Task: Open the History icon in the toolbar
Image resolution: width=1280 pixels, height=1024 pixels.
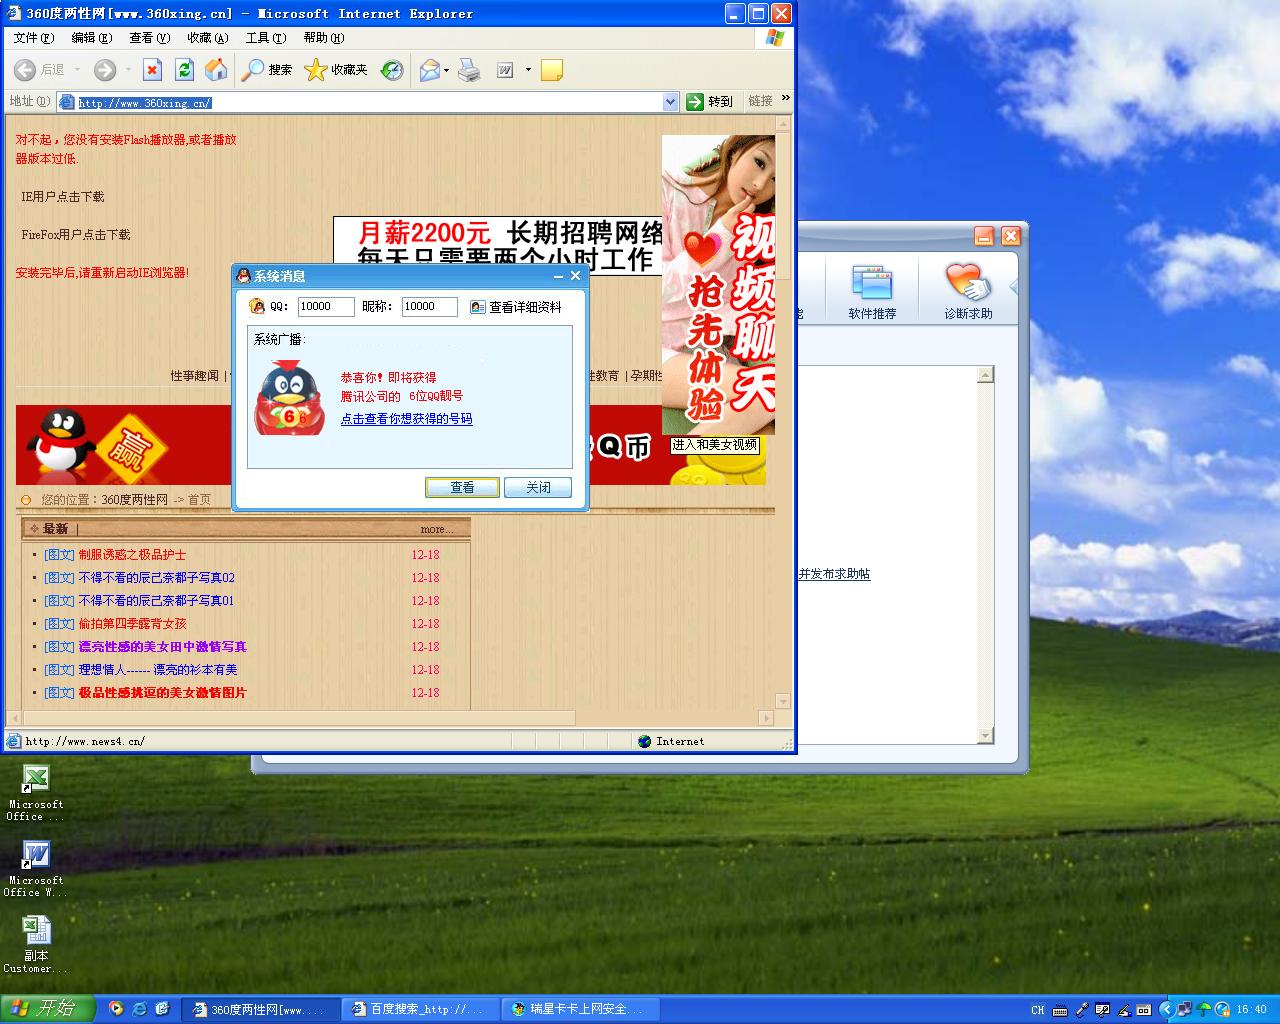Action: 392,69
